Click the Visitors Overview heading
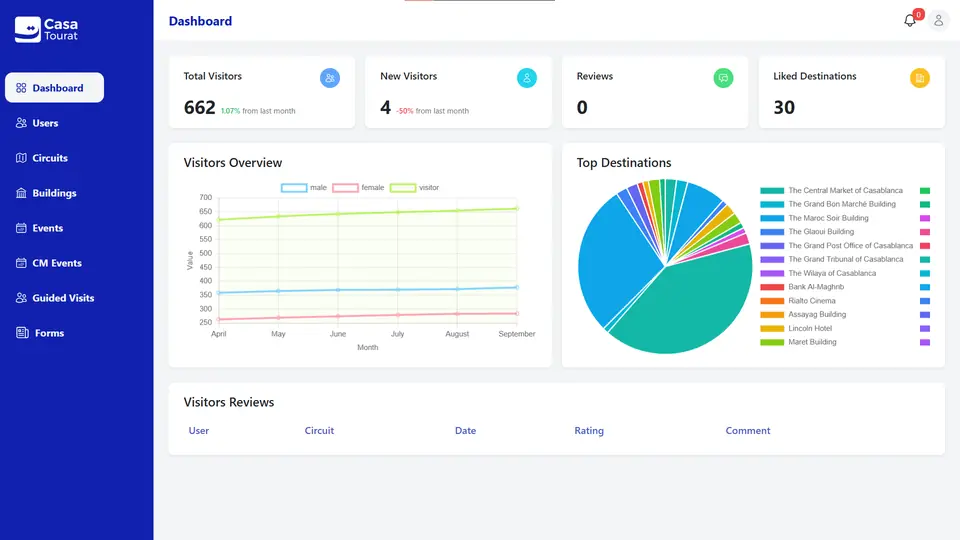This screenshot has height=540, width=960. 233,163
